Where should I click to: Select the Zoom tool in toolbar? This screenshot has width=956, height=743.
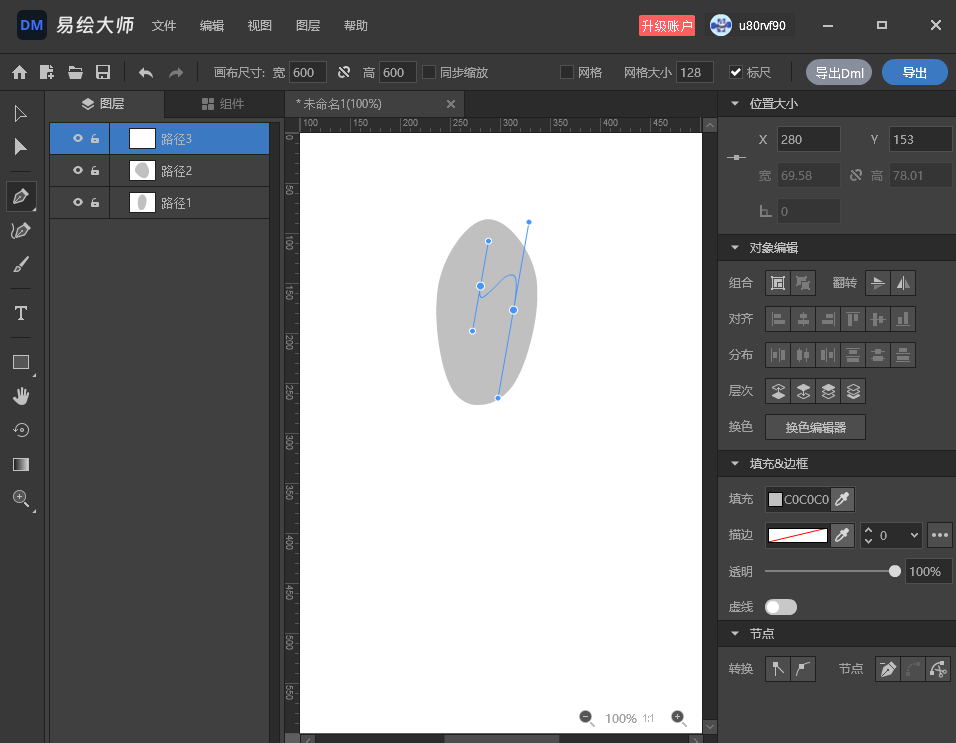click(21, 499)
